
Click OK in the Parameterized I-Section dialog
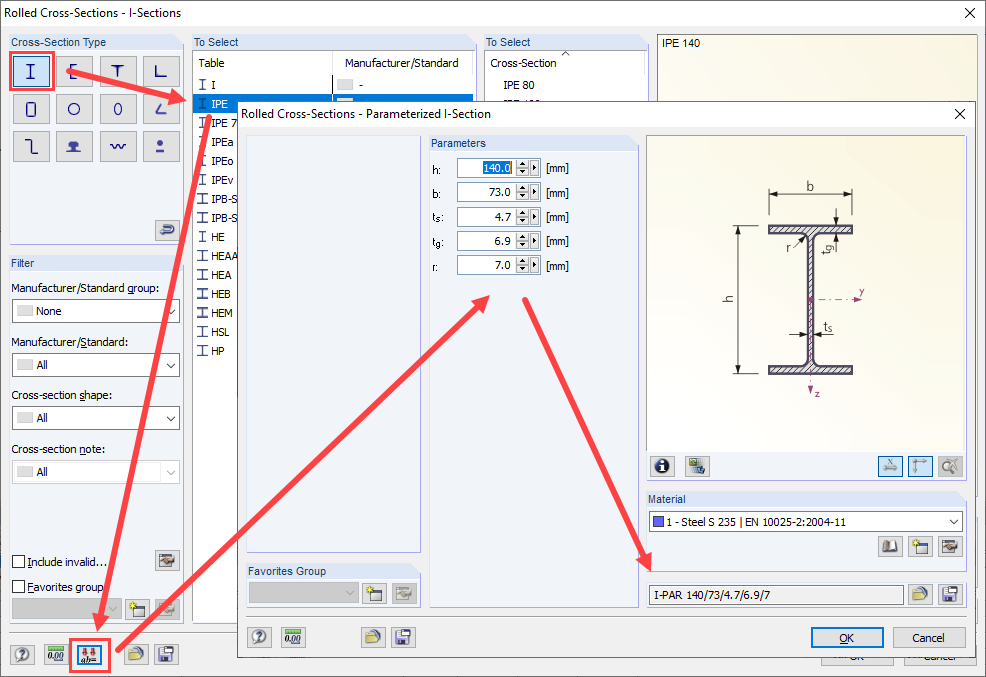coord(846,638)
